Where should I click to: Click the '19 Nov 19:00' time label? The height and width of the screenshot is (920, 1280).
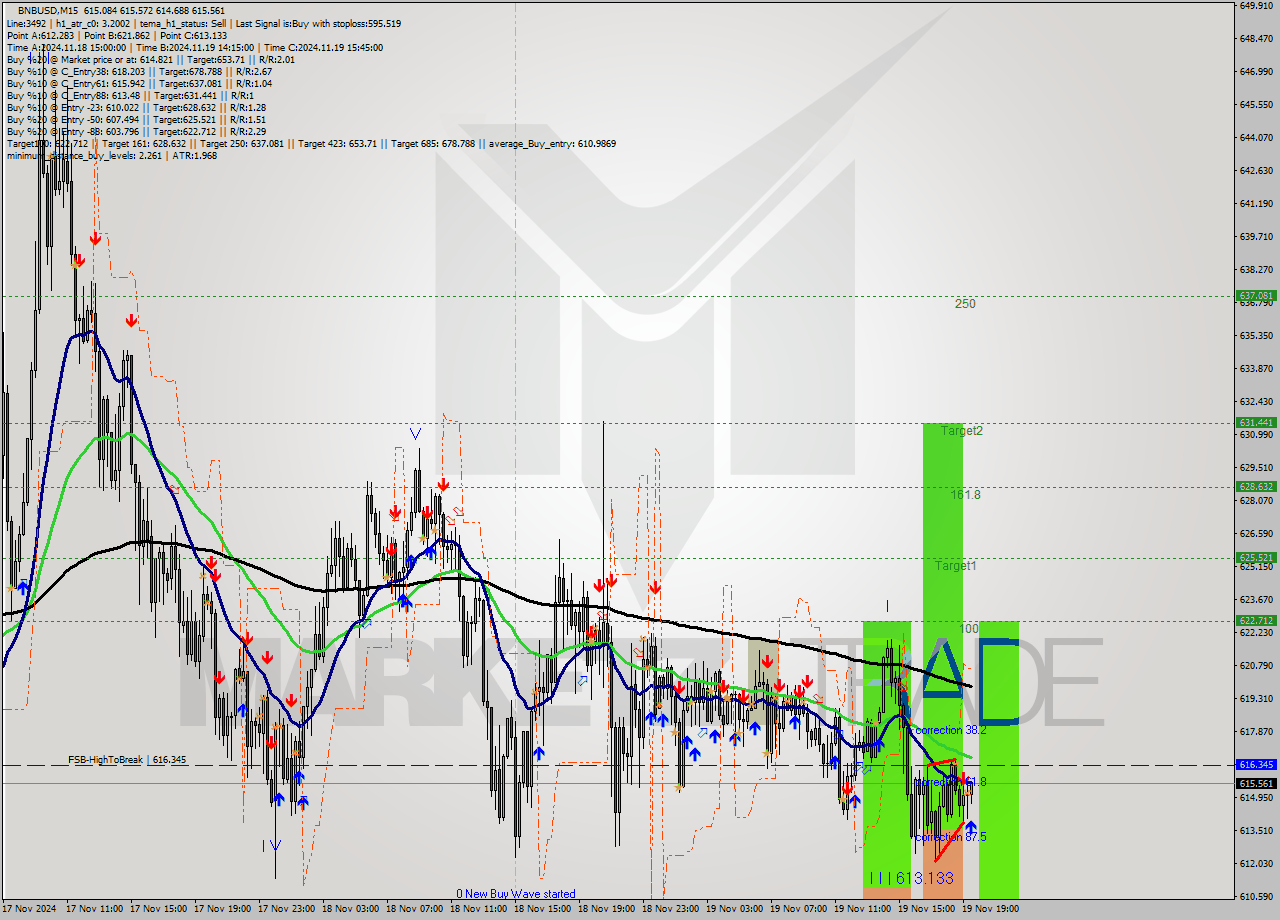[990, 910]
